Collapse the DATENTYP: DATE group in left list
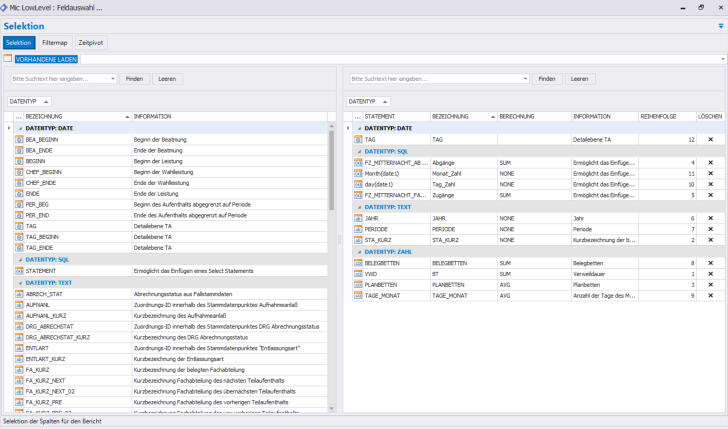728x429 pixels. [19, 128]
